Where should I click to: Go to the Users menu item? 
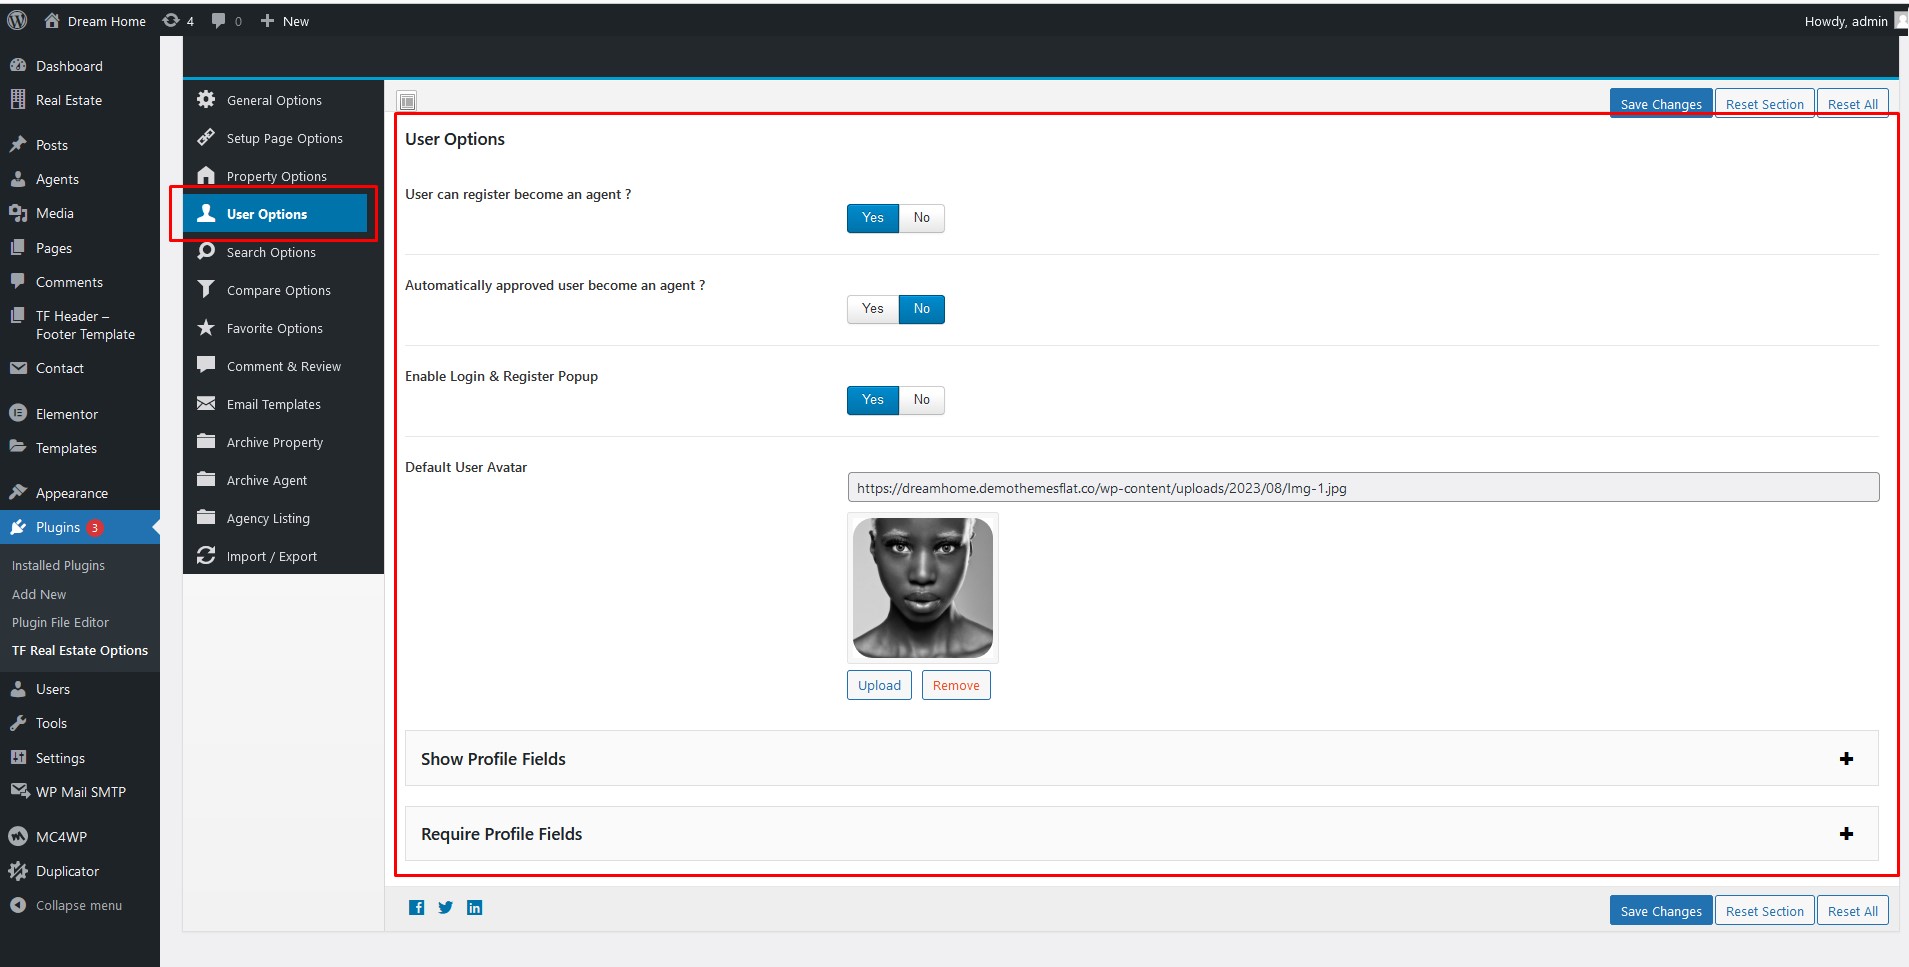(x=53, y=689)
